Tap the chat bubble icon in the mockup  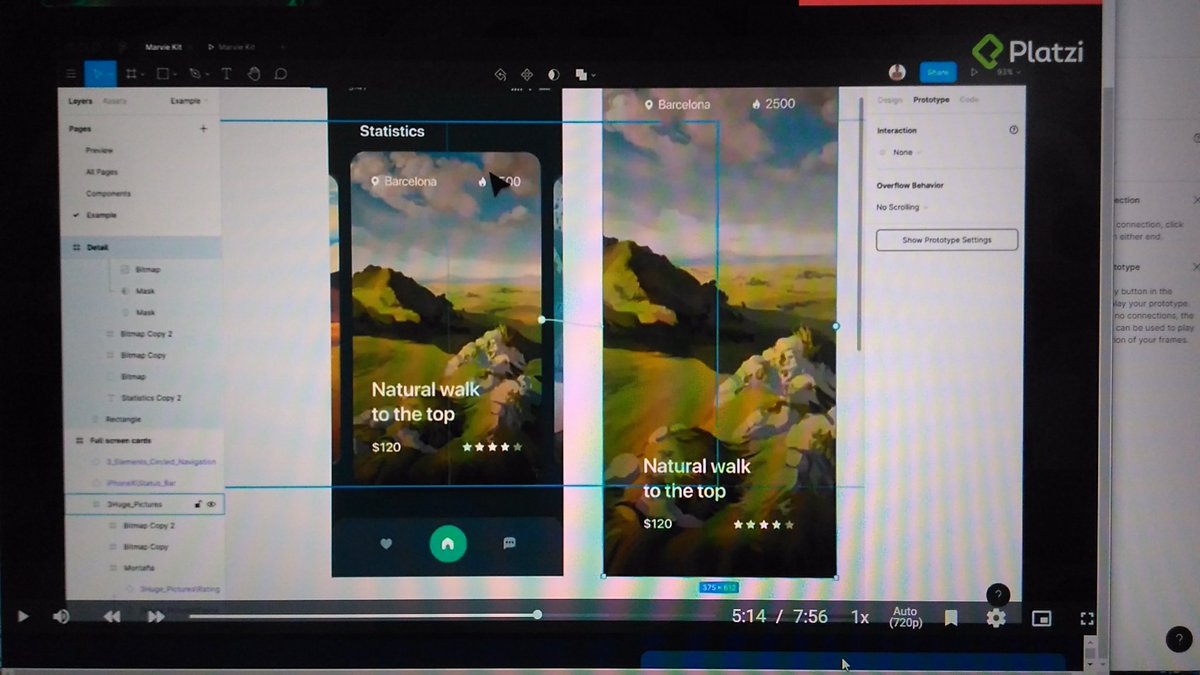point(509,543)
